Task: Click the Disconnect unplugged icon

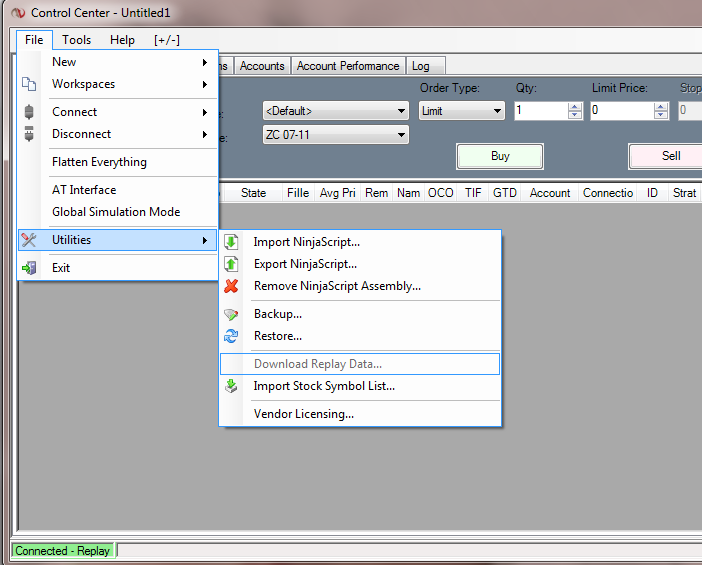Action: point(29,133)
